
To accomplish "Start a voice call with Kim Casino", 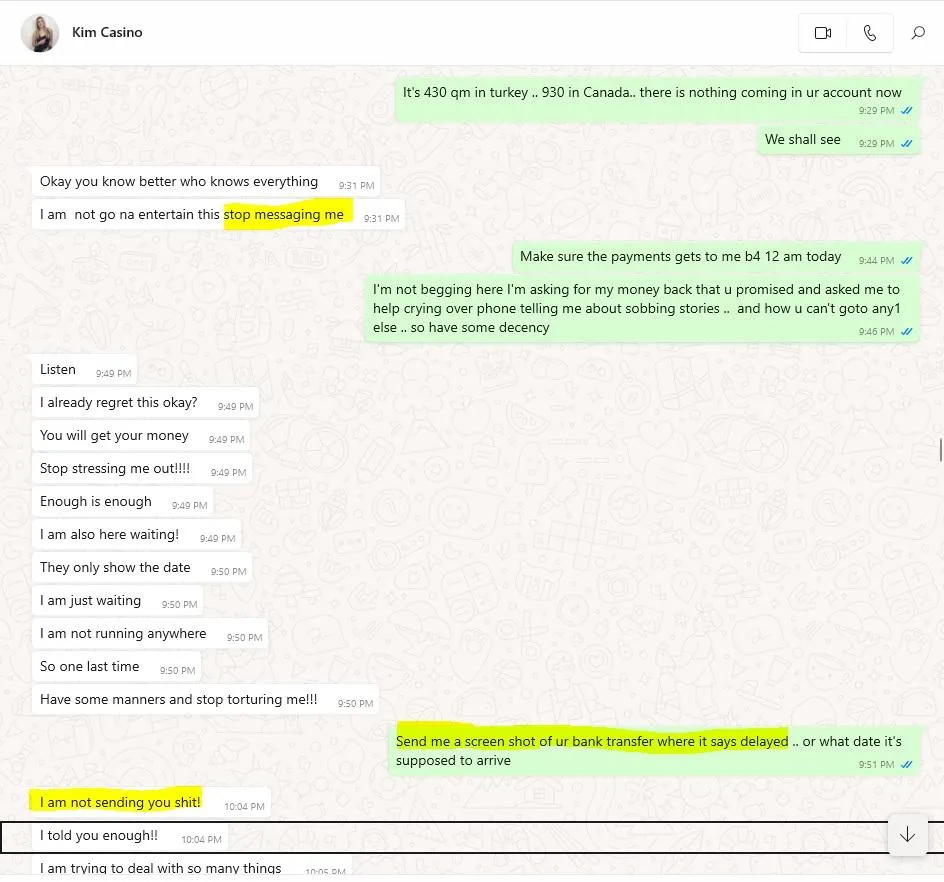I will point(869,33).
